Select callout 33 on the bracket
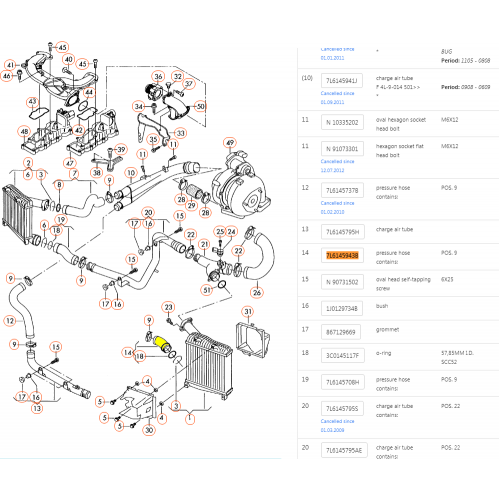The width and height of the screenshot is (500, 500). coord(180,133)
